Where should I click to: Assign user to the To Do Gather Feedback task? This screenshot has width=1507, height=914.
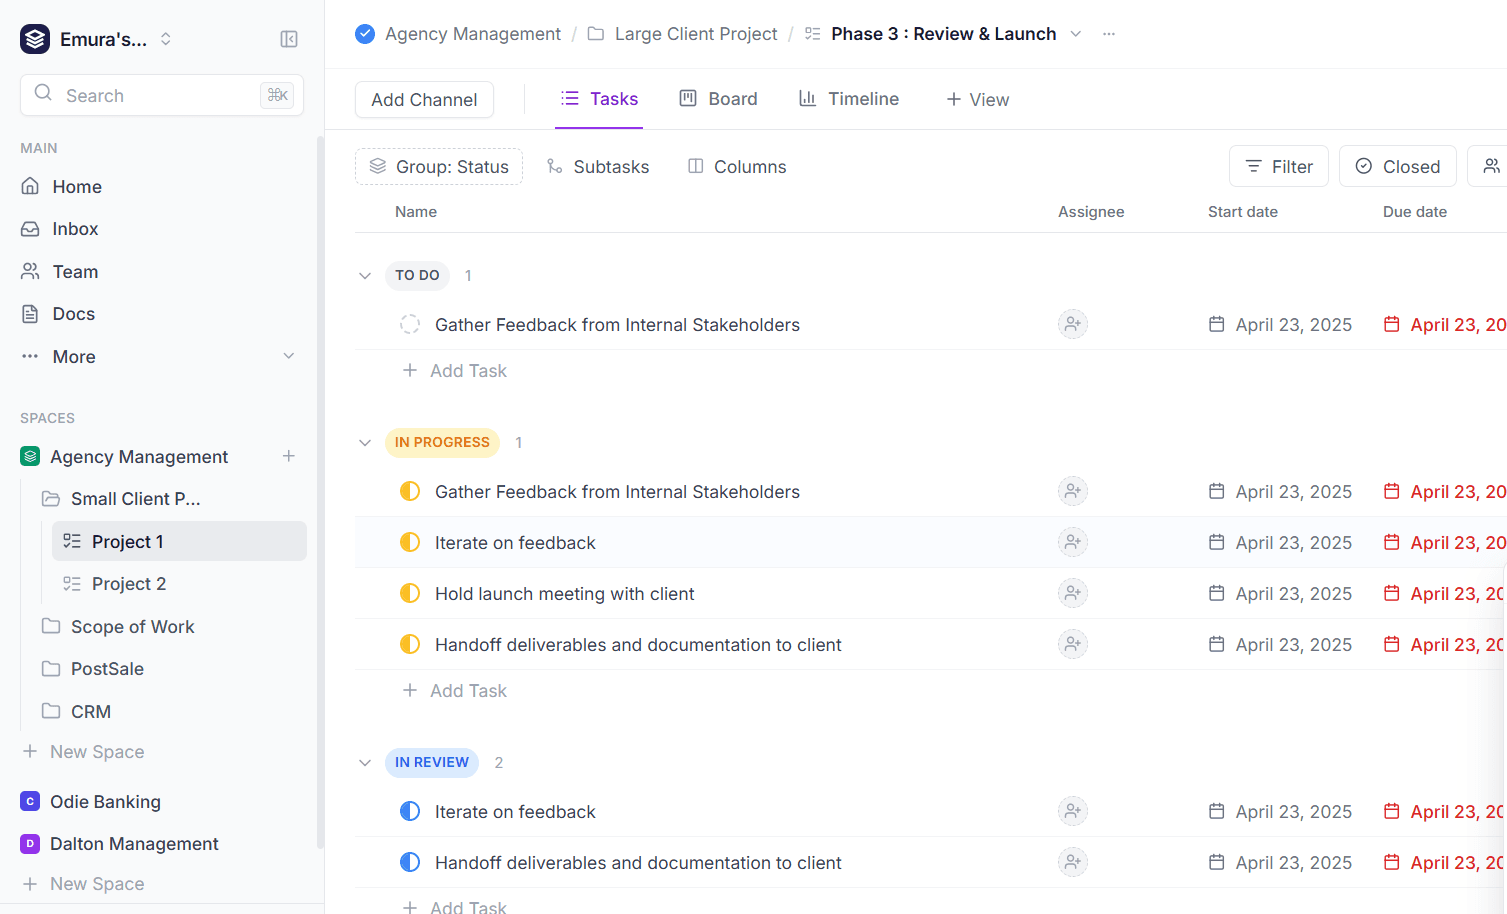[x=1072, y=324]
